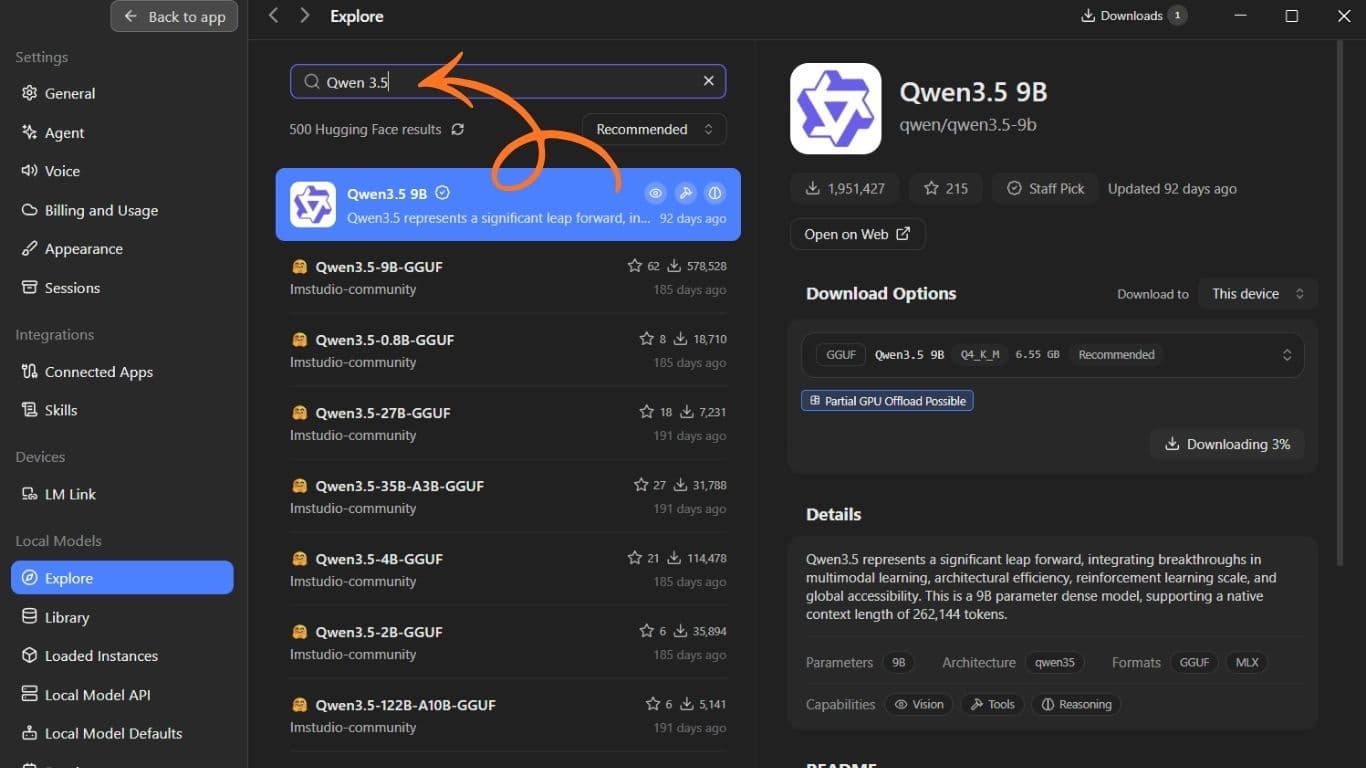Click the Vision capability tag
1366x768 pixels.
919,704
